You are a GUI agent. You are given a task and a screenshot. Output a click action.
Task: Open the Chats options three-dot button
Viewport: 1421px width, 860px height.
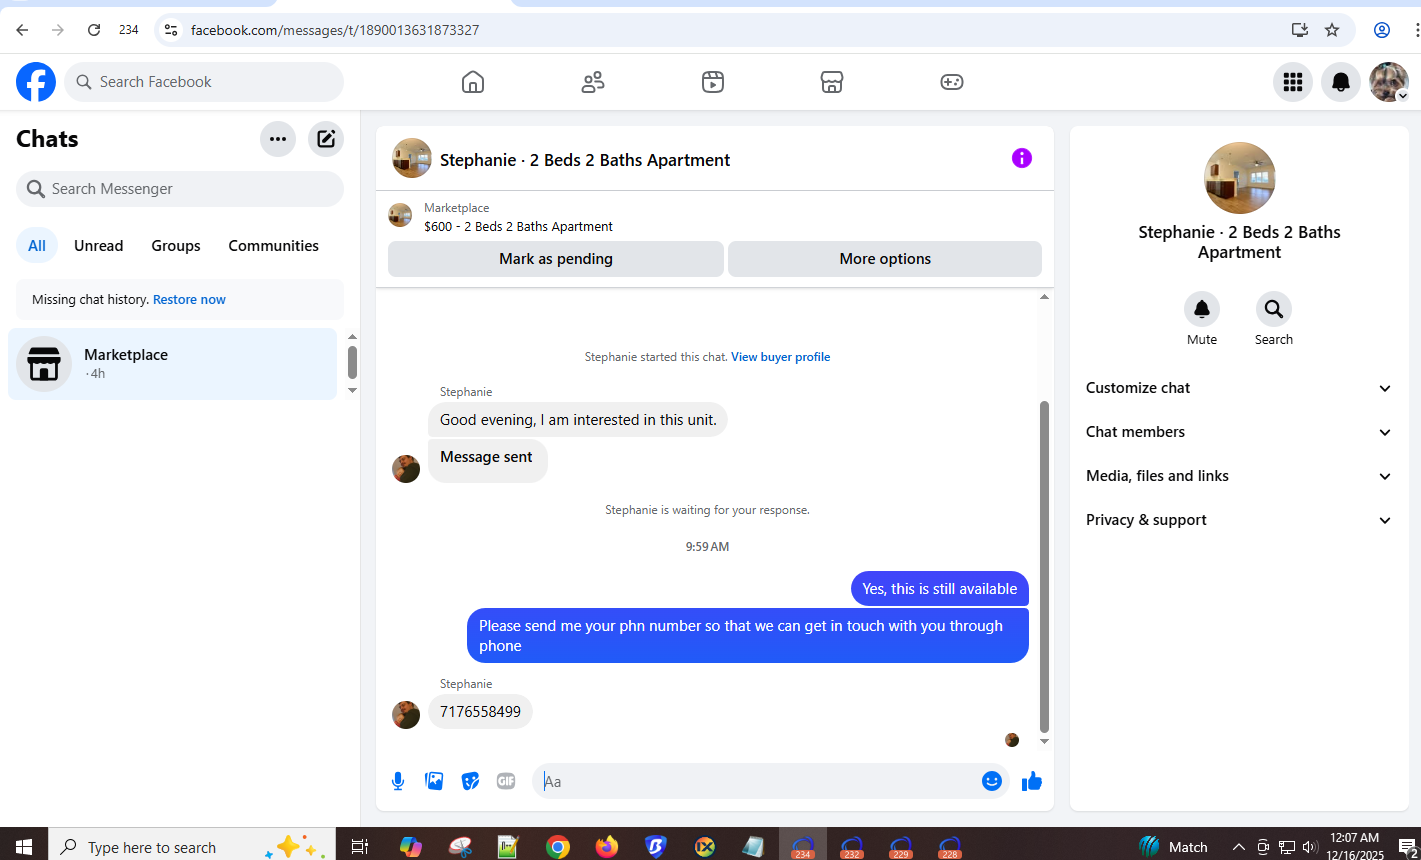(x=278, y=139)
